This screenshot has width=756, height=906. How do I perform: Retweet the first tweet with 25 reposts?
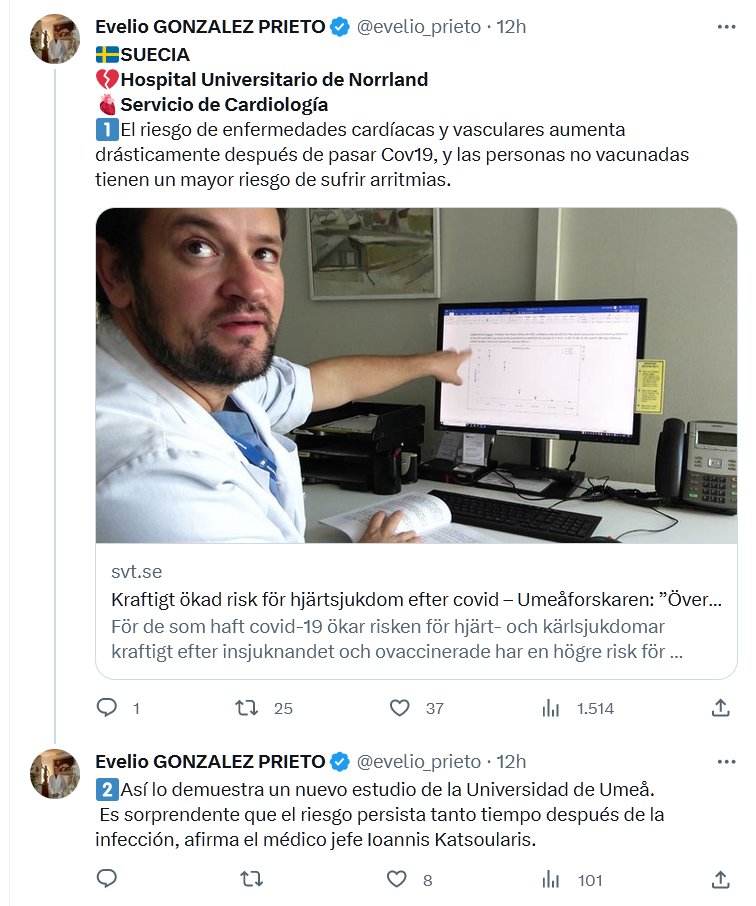[x=246, y=708]
